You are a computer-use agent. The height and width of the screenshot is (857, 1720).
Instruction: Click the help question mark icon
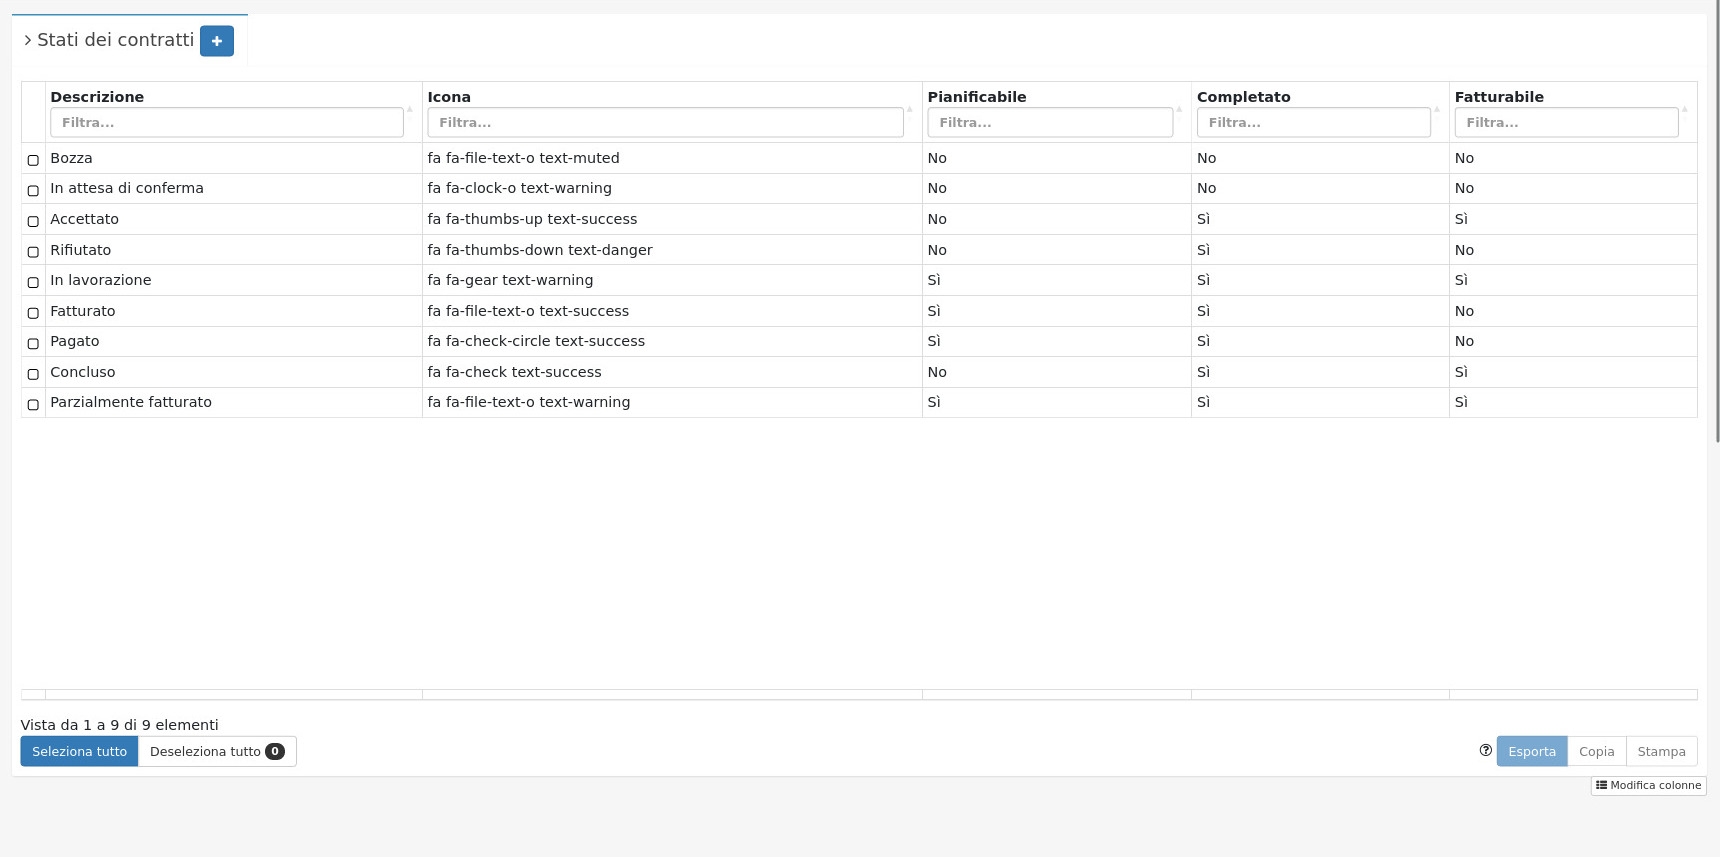click(x=1485, y=751)
